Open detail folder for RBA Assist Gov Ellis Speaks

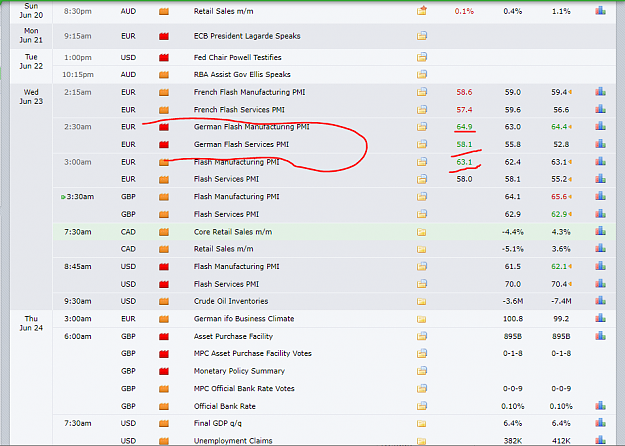coord(422,75)
